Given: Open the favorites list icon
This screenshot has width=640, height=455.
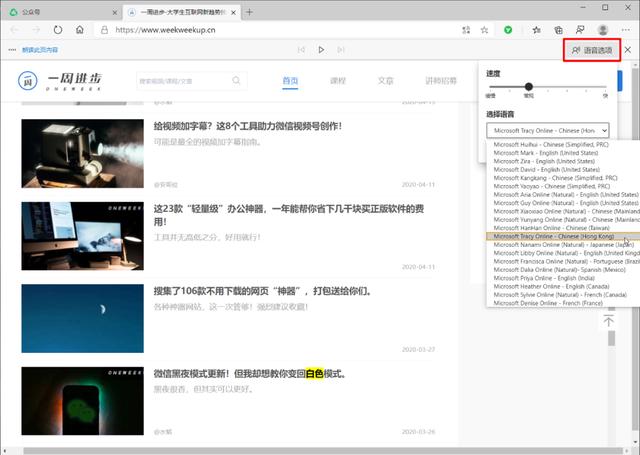Looking at the screenshot, I should pyautogui.click(x=537, y=30).
